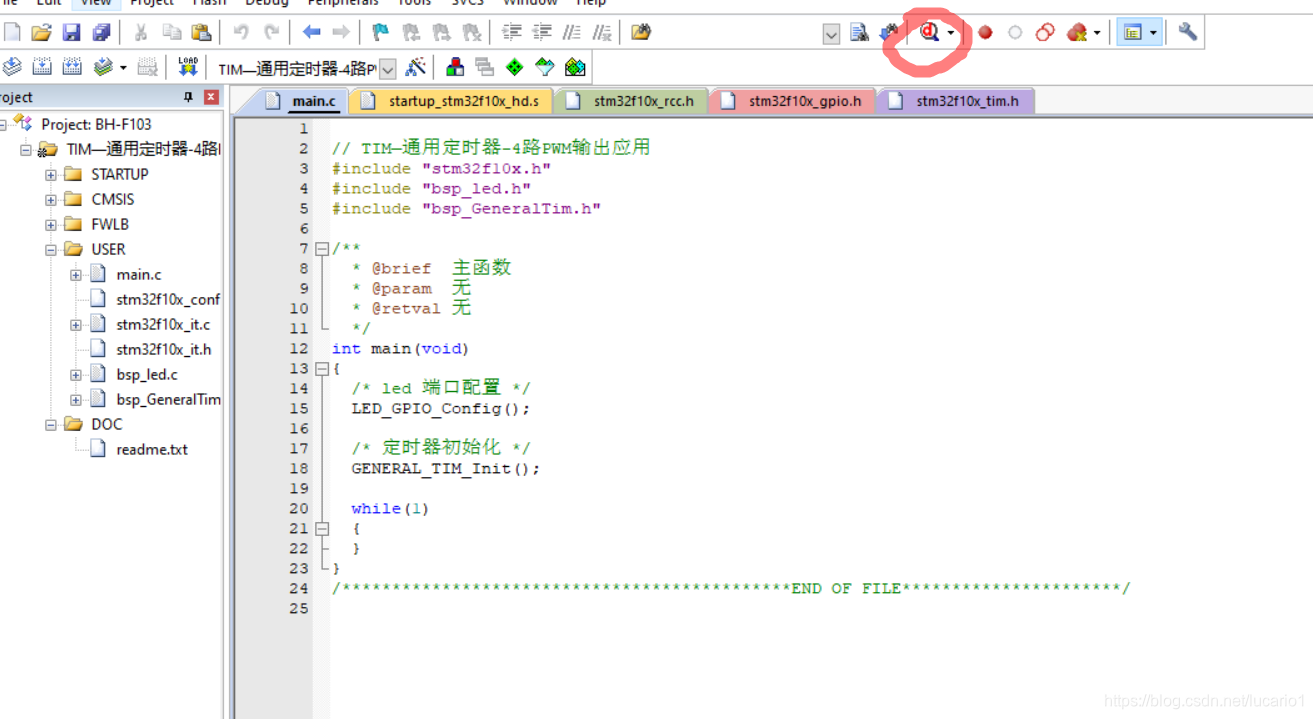The width and height of the screenshot is (1313, 719).
Task: Expand the STARTUP folder
Action: [51, 174]
